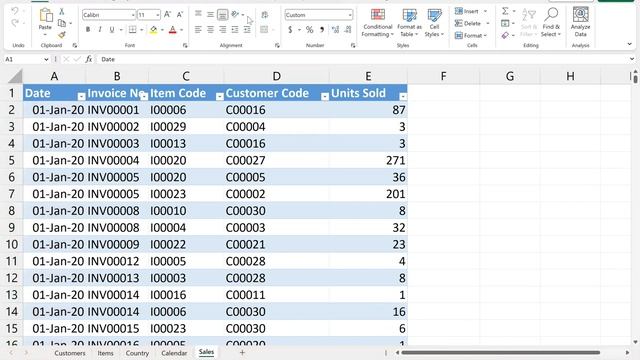Open the Date column filter dropdown
The width and height of the screenshot is (640, 360).
tap(81, 96)
